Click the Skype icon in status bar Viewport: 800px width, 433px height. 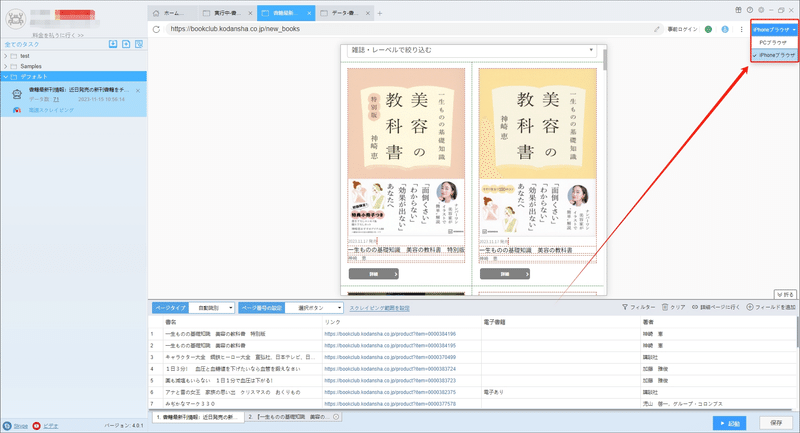(x=7, y=426)
